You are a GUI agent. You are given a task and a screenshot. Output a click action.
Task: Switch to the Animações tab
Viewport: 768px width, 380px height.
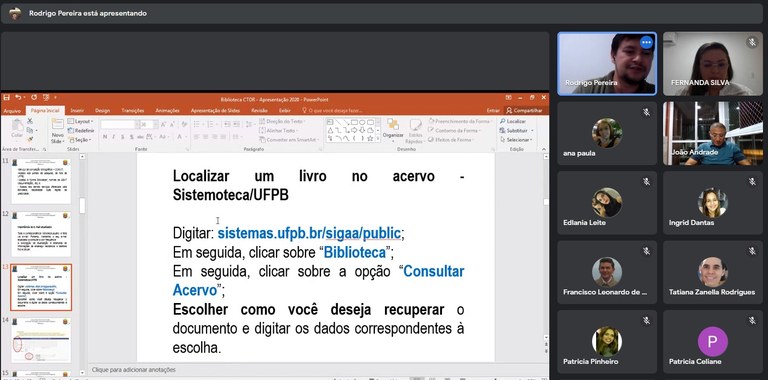coord(168,111)
